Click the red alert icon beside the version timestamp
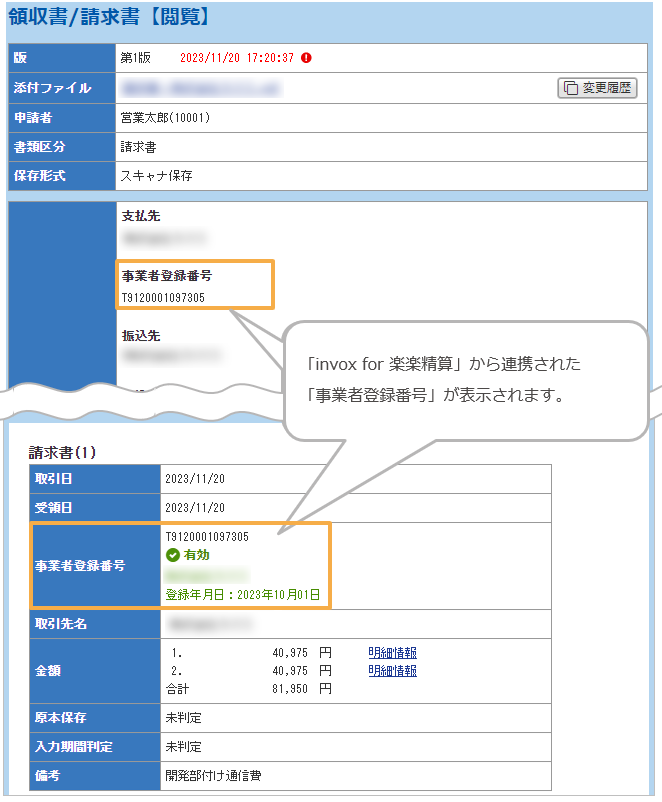This screenshot has height=802, width=662. tap(306, 58)
